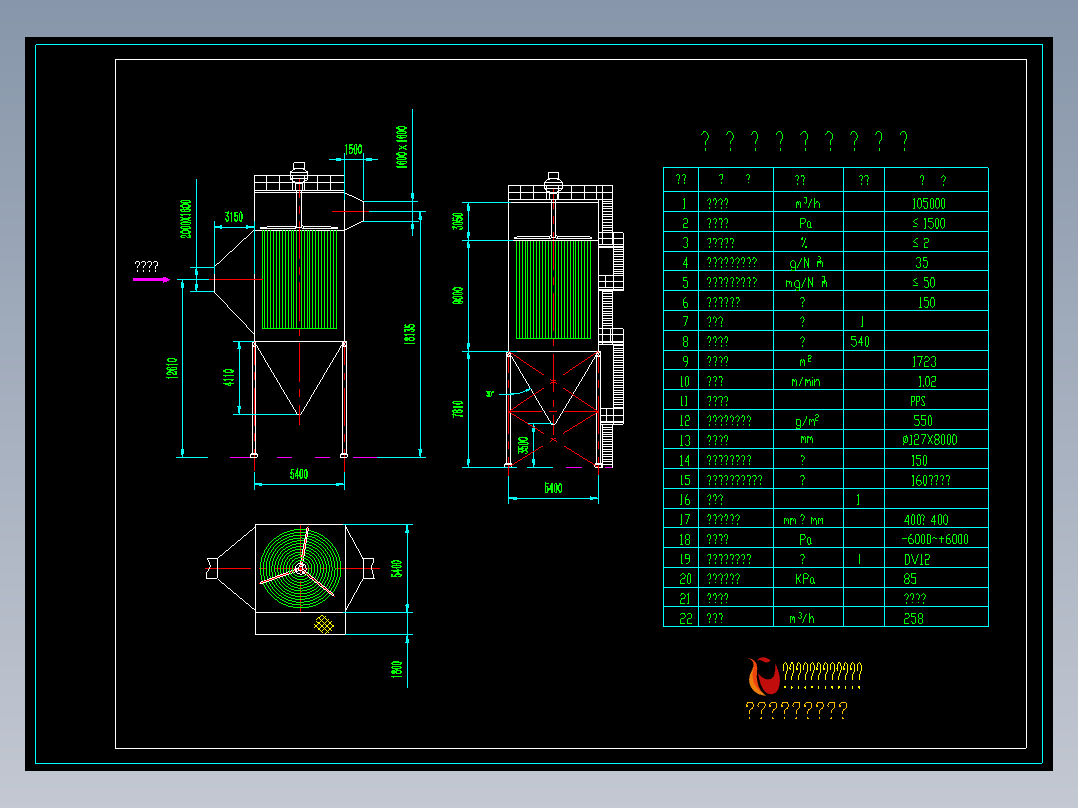Screen dimensions: 1078x808
Task: Click the 18135 overall height dimension
Action: pos(410,334)
